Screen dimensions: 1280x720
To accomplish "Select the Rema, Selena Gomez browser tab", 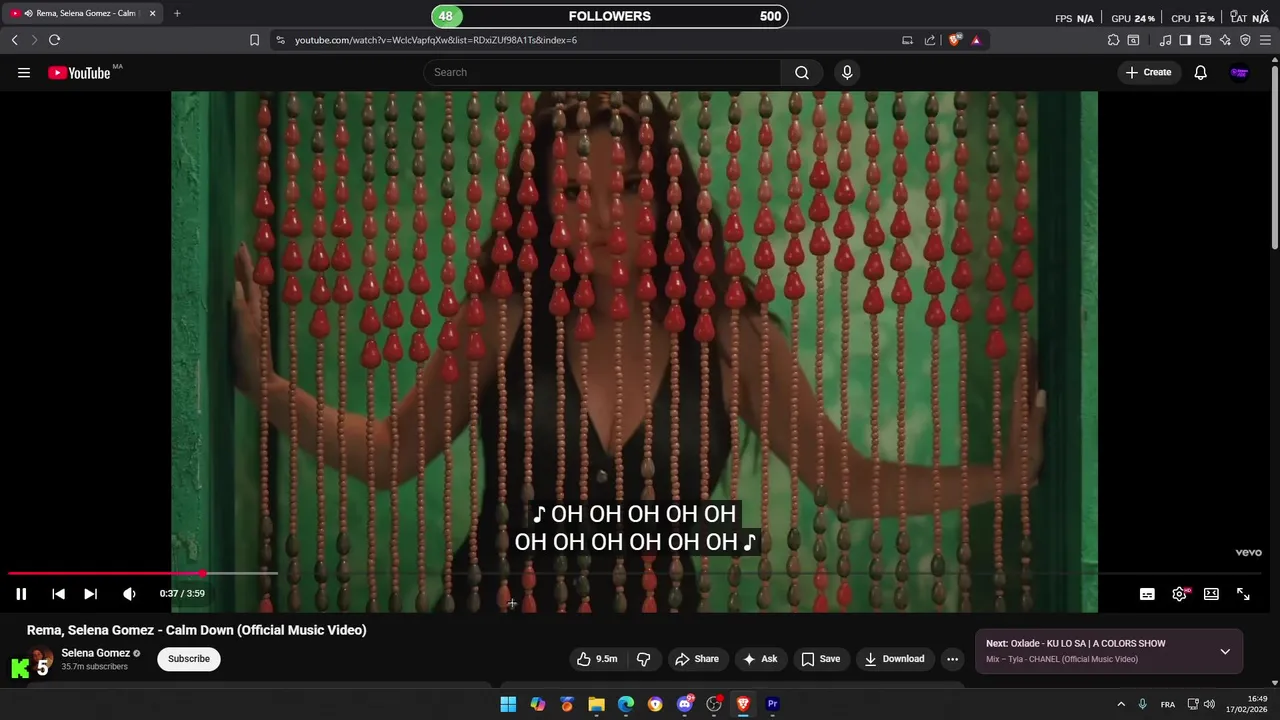I will pyautogui.click(x=84, y=13).
